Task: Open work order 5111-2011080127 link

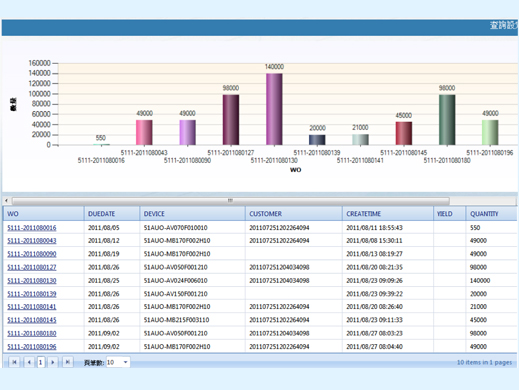Action: pos(32,267)
